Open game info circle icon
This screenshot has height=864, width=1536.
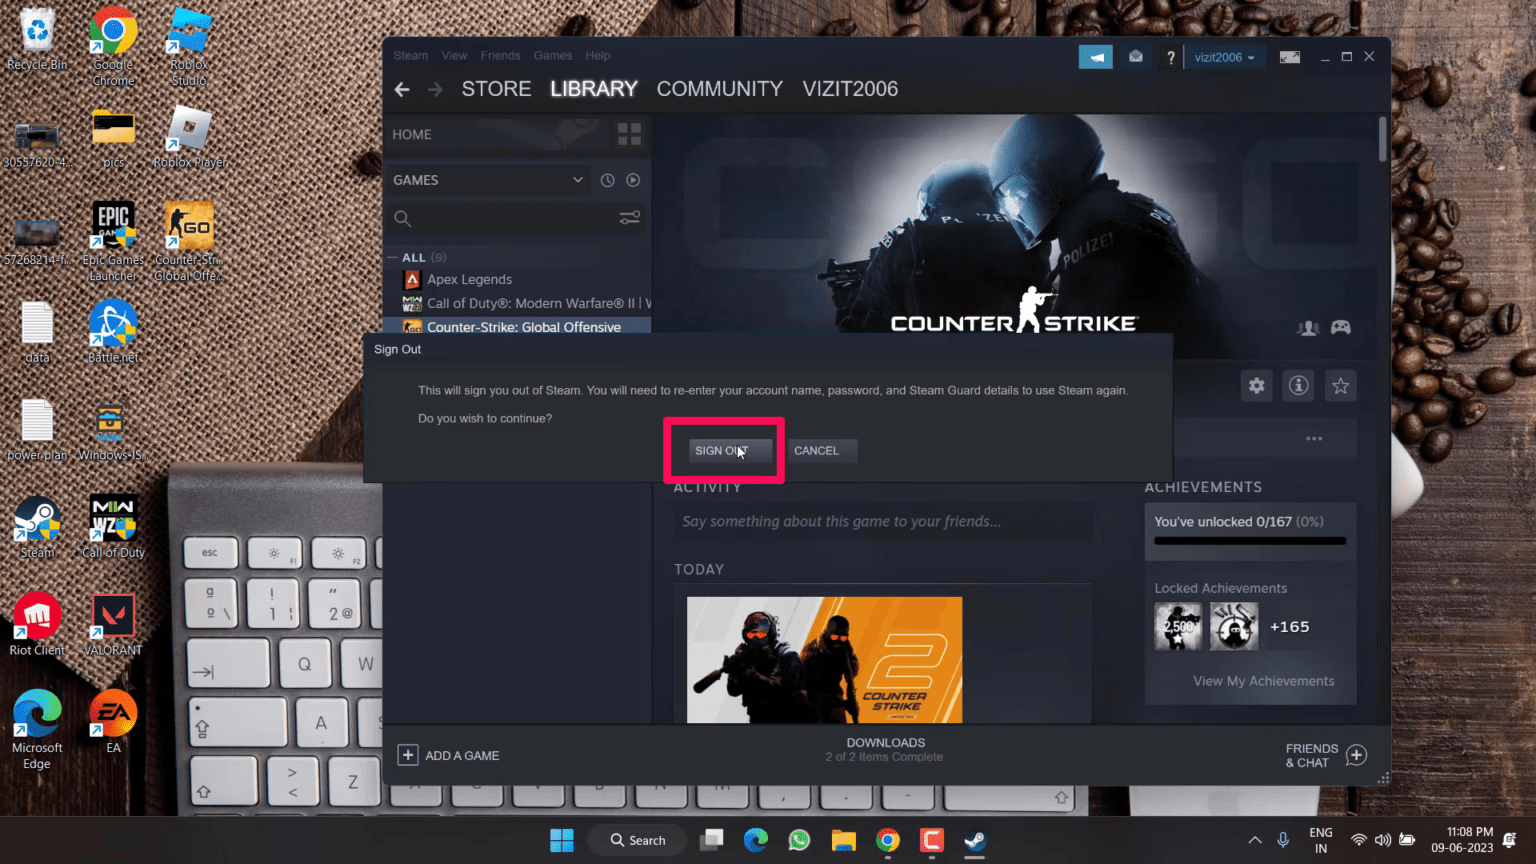pyautogui.click(x=1299, y=386)
